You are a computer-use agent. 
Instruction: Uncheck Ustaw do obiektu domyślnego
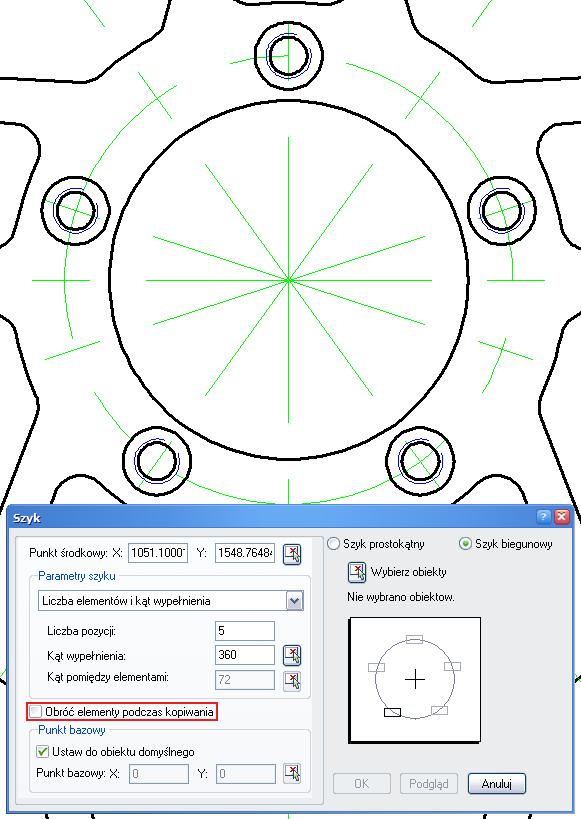point(42,752)
